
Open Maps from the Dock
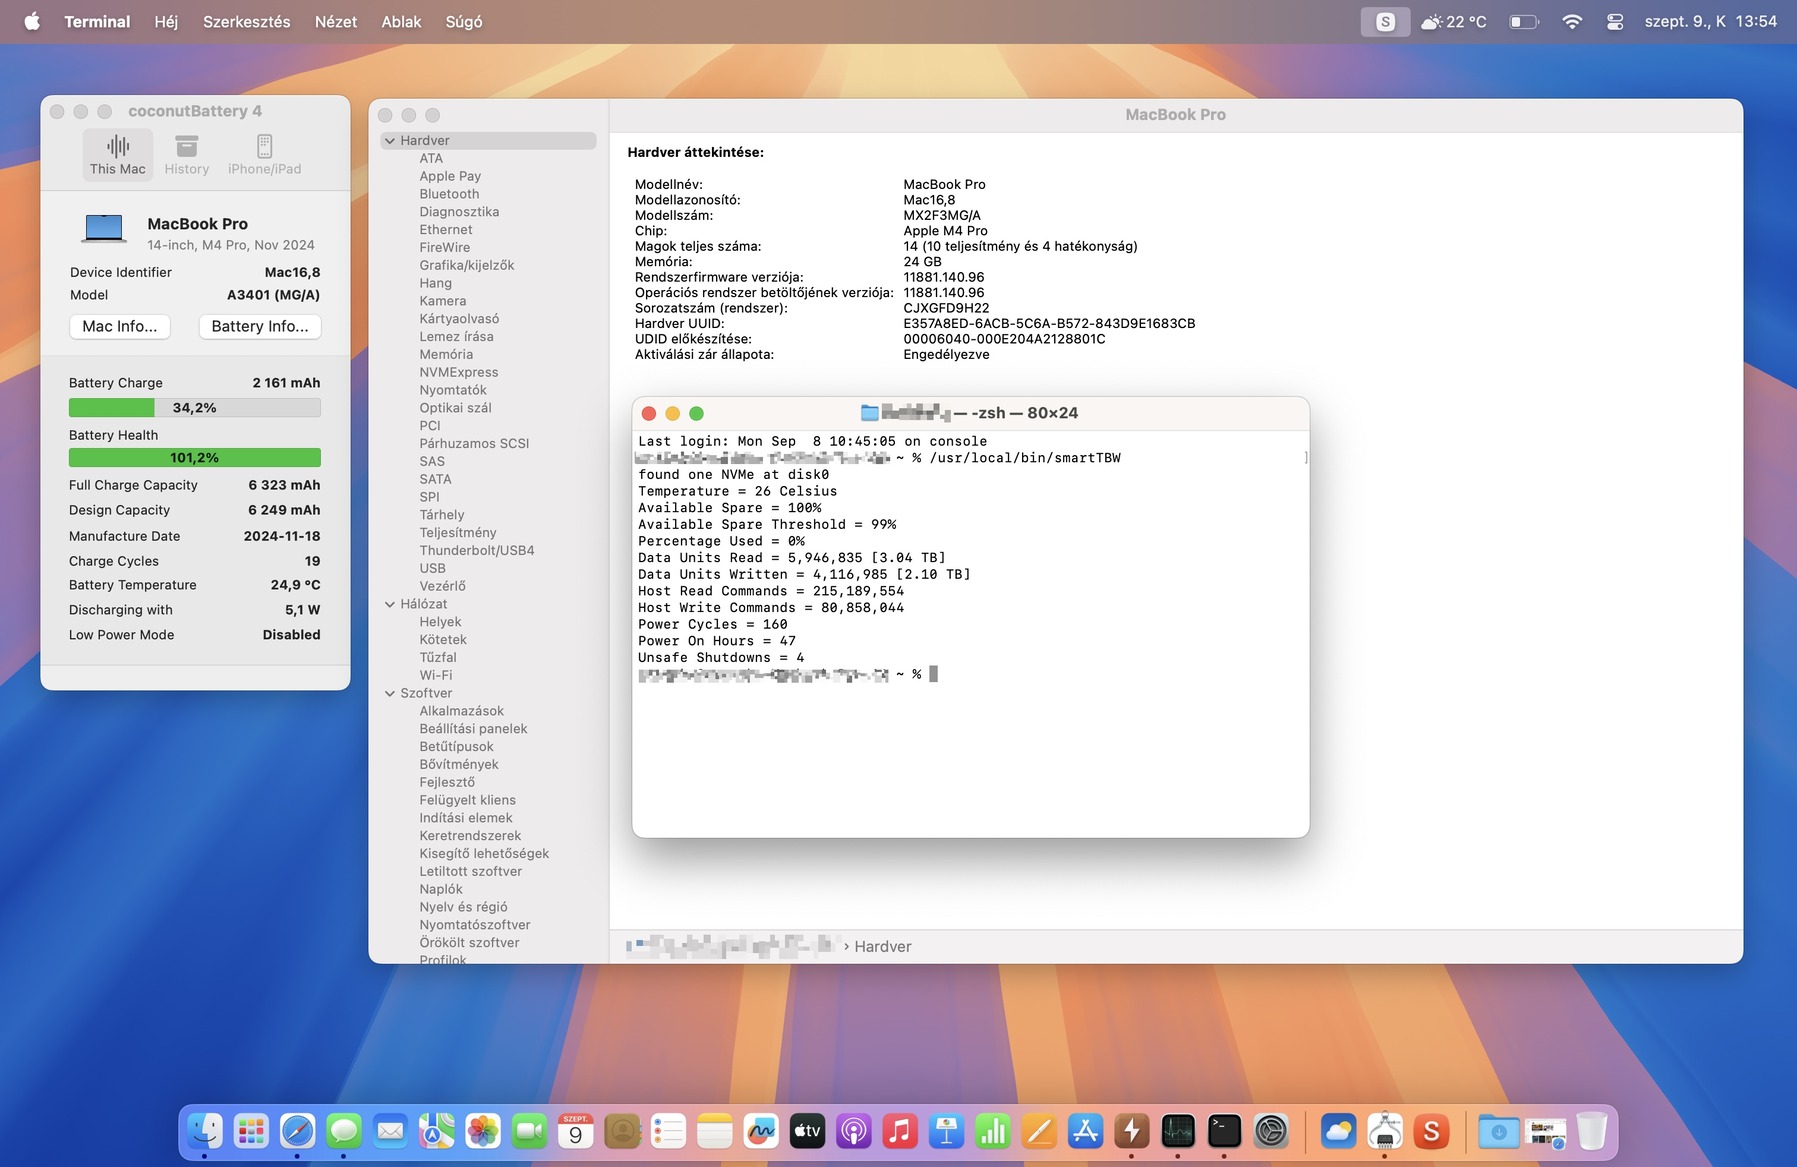point(436,1131)
